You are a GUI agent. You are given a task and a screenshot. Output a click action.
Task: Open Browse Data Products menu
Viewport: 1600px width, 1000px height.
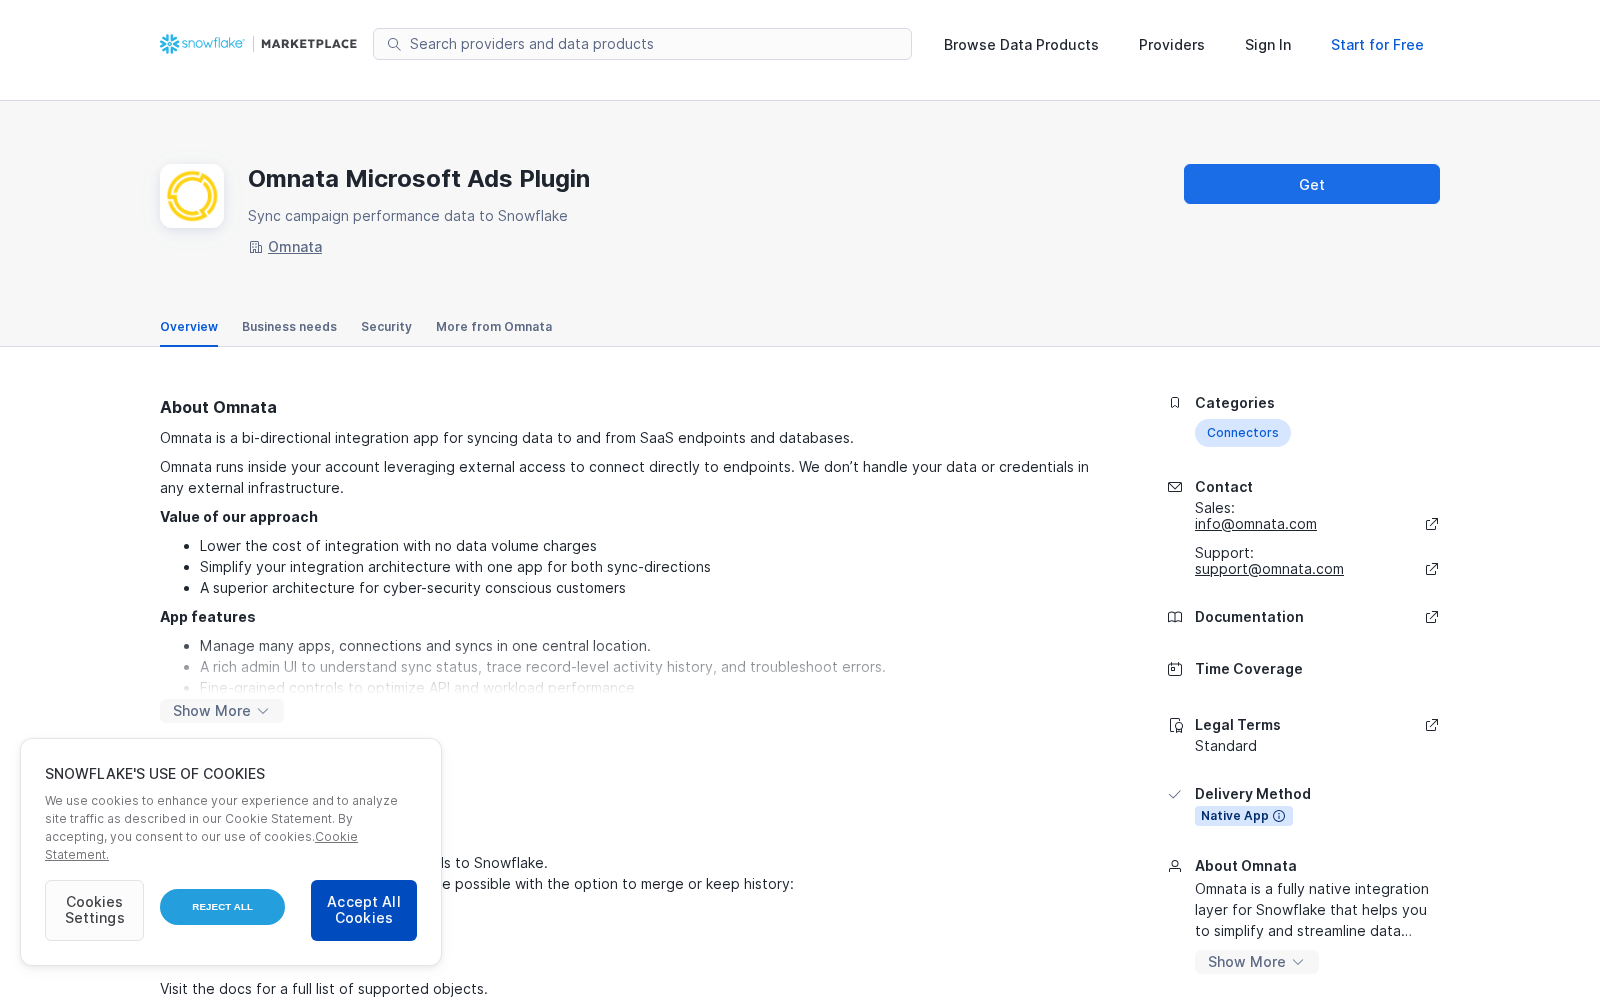pos(1021,45)
